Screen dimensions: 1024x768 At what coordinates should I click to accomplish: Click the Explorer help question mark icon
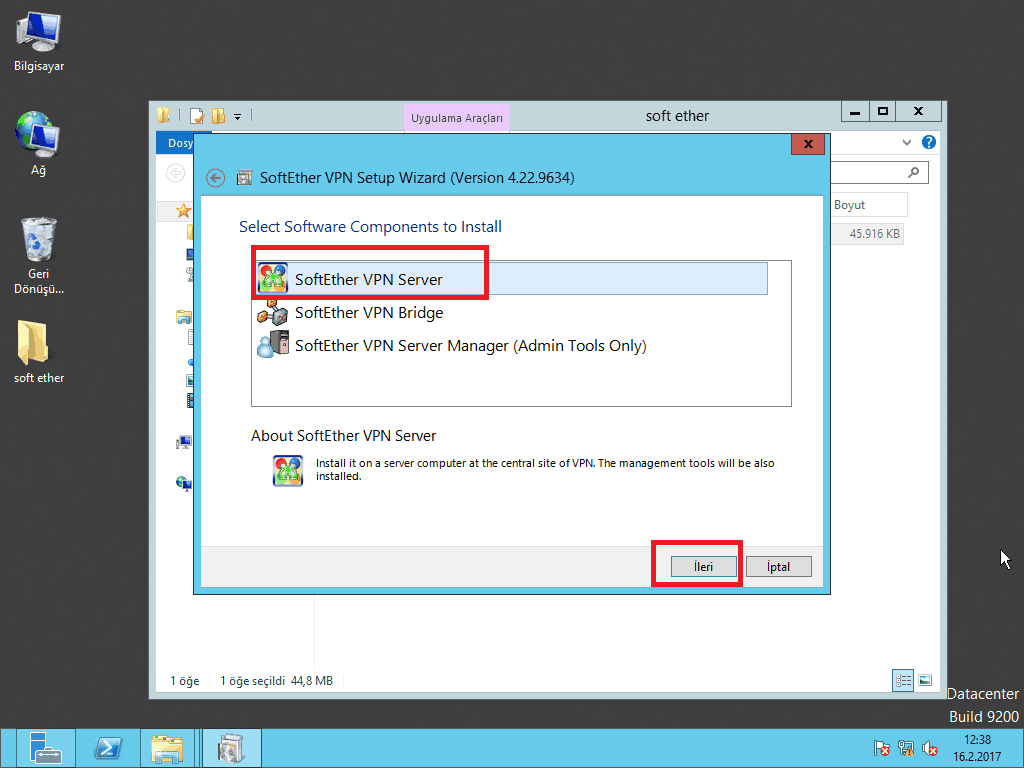tap(929, 142)
